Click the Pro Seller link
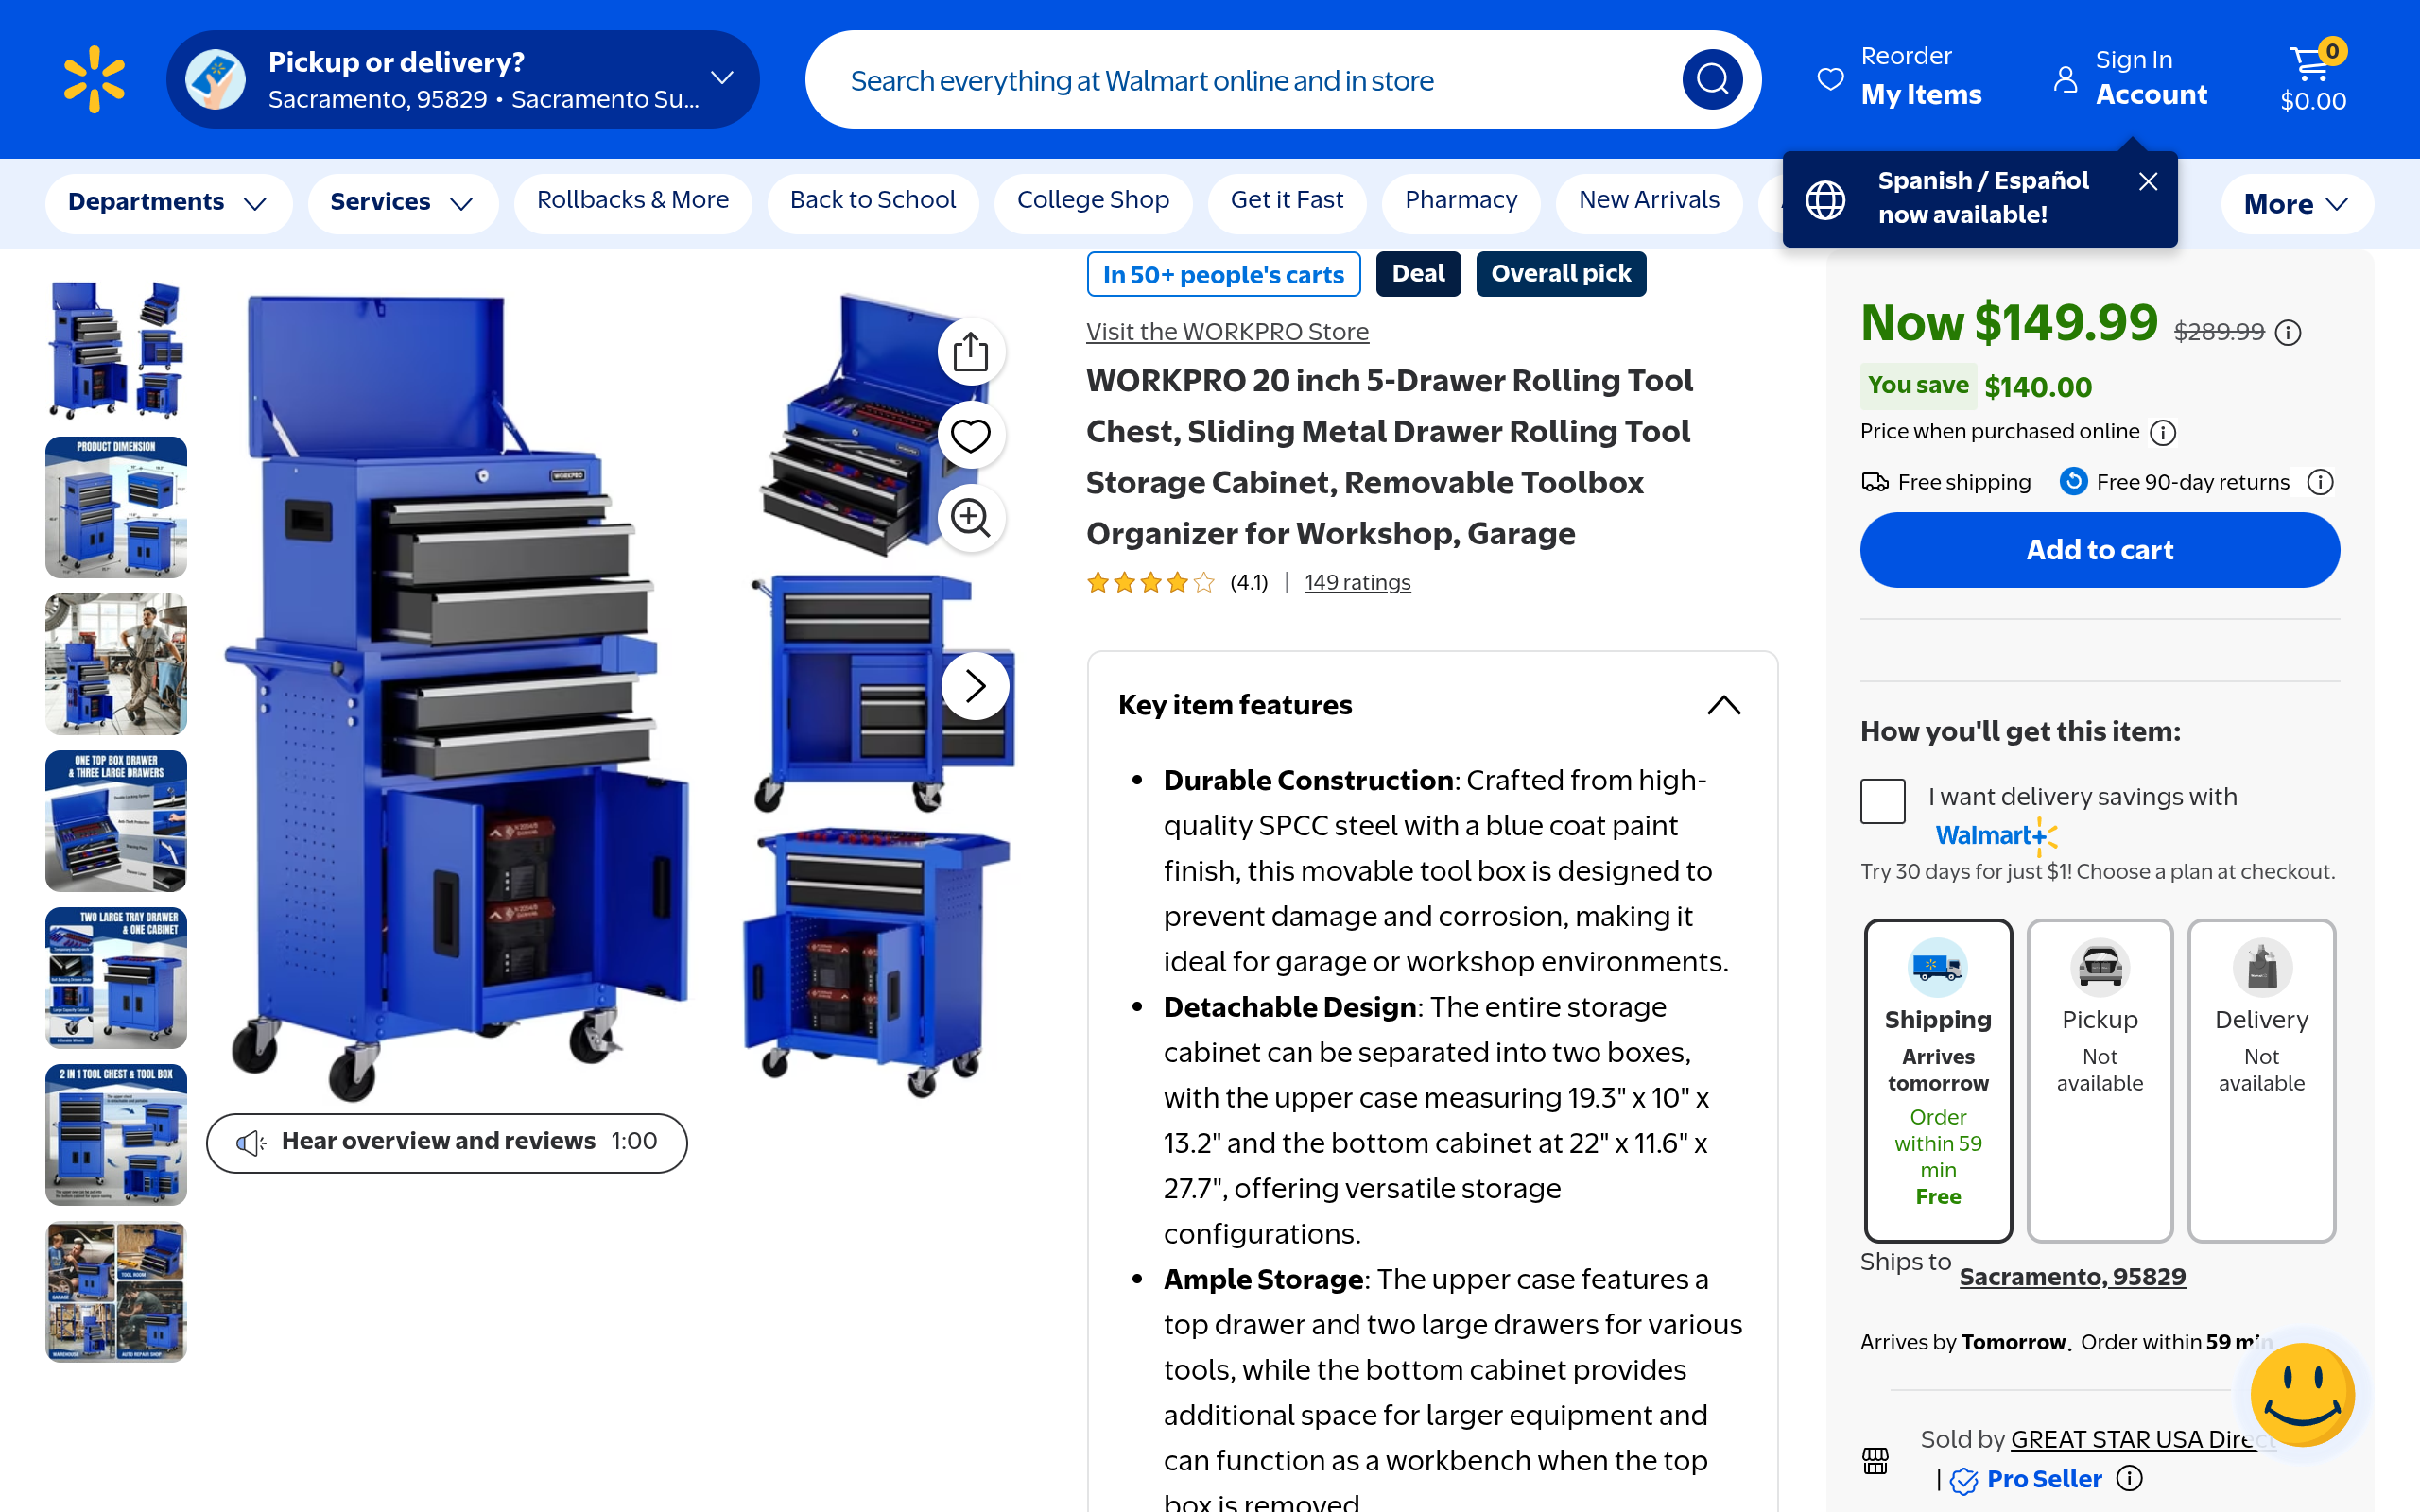 (x=2044, y=1479)
